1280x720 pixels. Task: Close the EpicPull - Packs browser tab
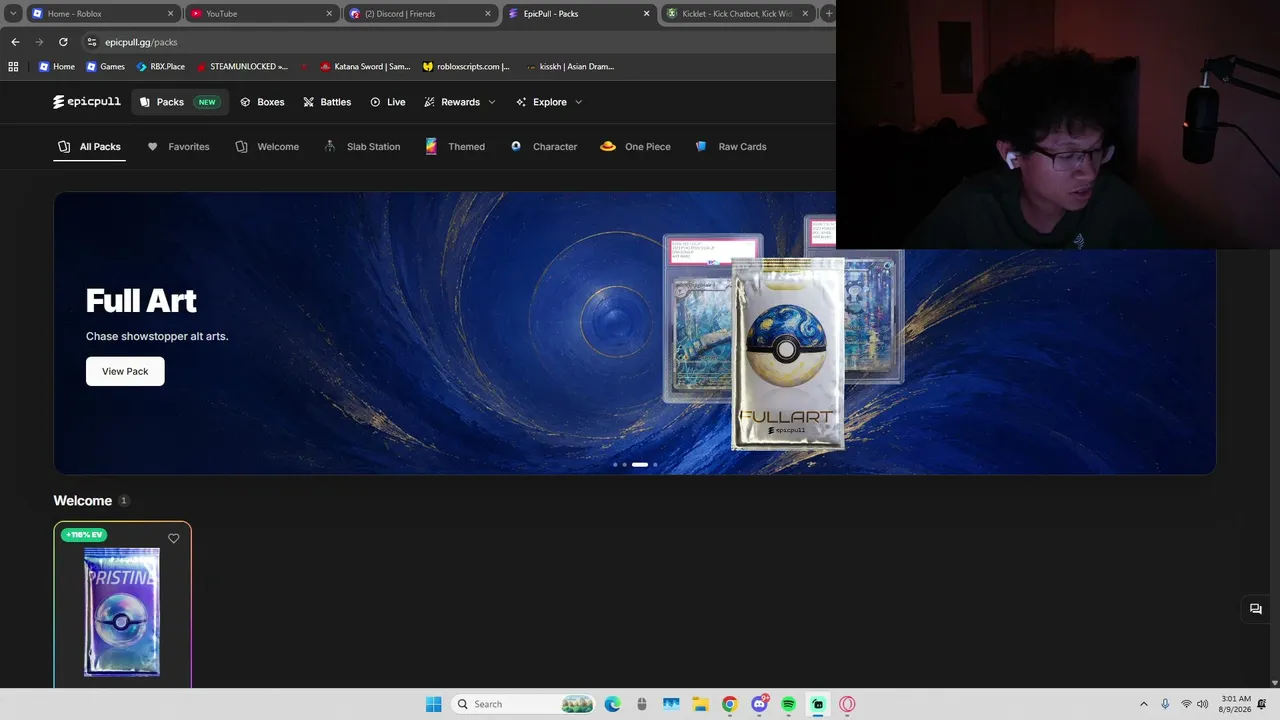click(x=646, y=14)
